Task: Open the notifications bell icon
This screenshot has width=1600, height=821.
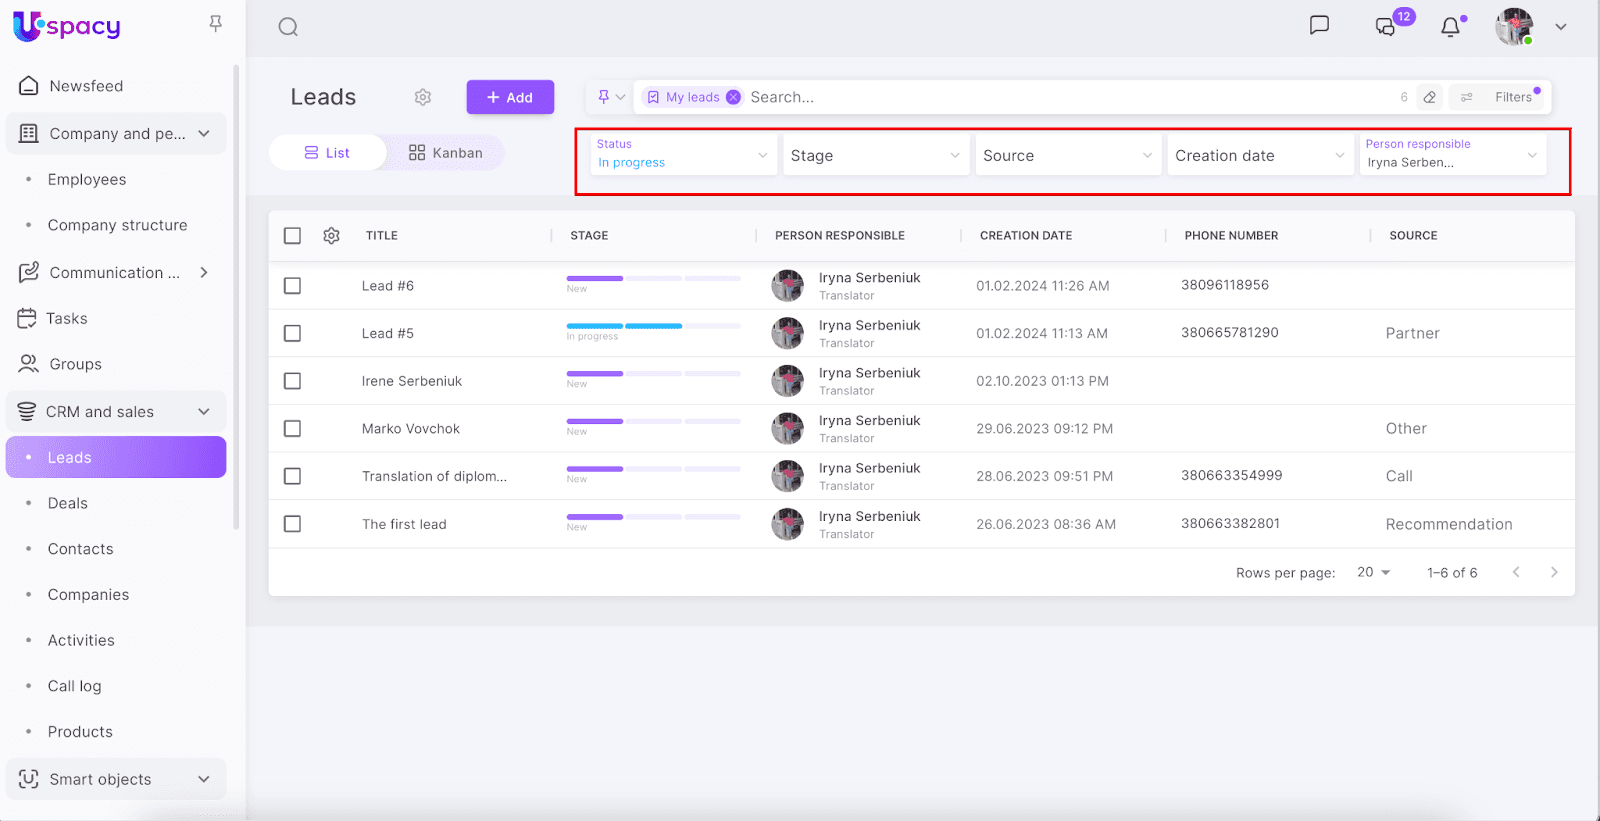Action: [x=1450, y=27]
